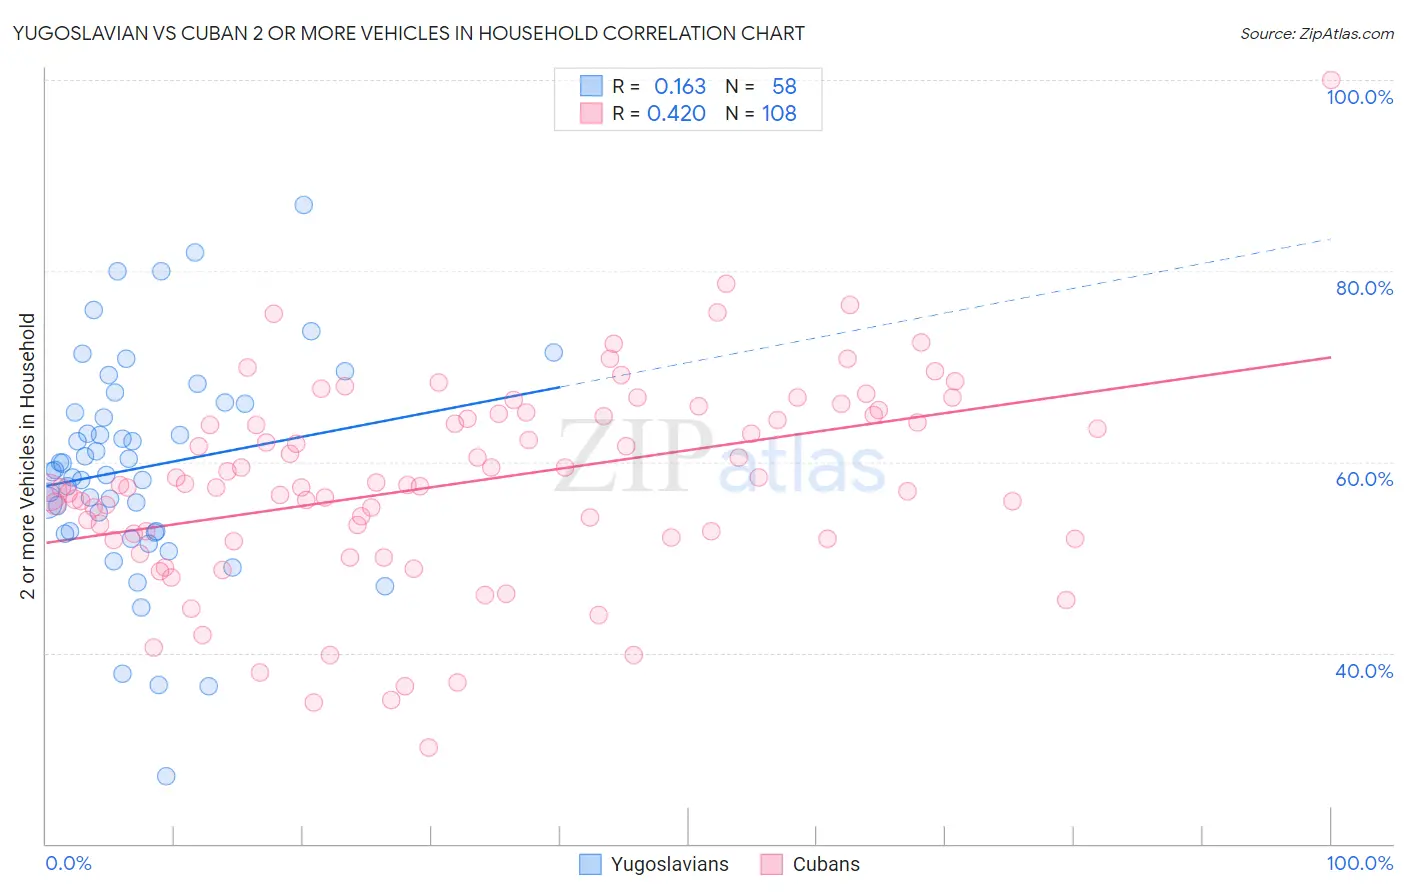Click the Yugoslavians blue legend swatch
Image resolution: width=1406 pixels, height=892 pixels.
[591, 864]
